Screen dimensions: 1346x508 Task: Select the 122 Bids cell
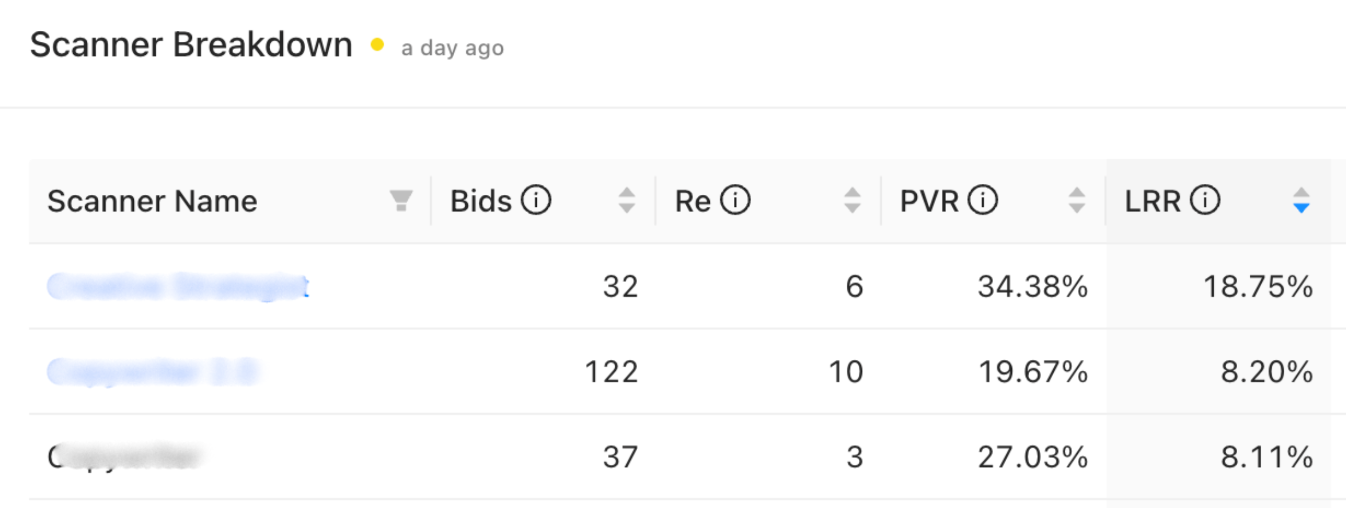tap(611, 373)
